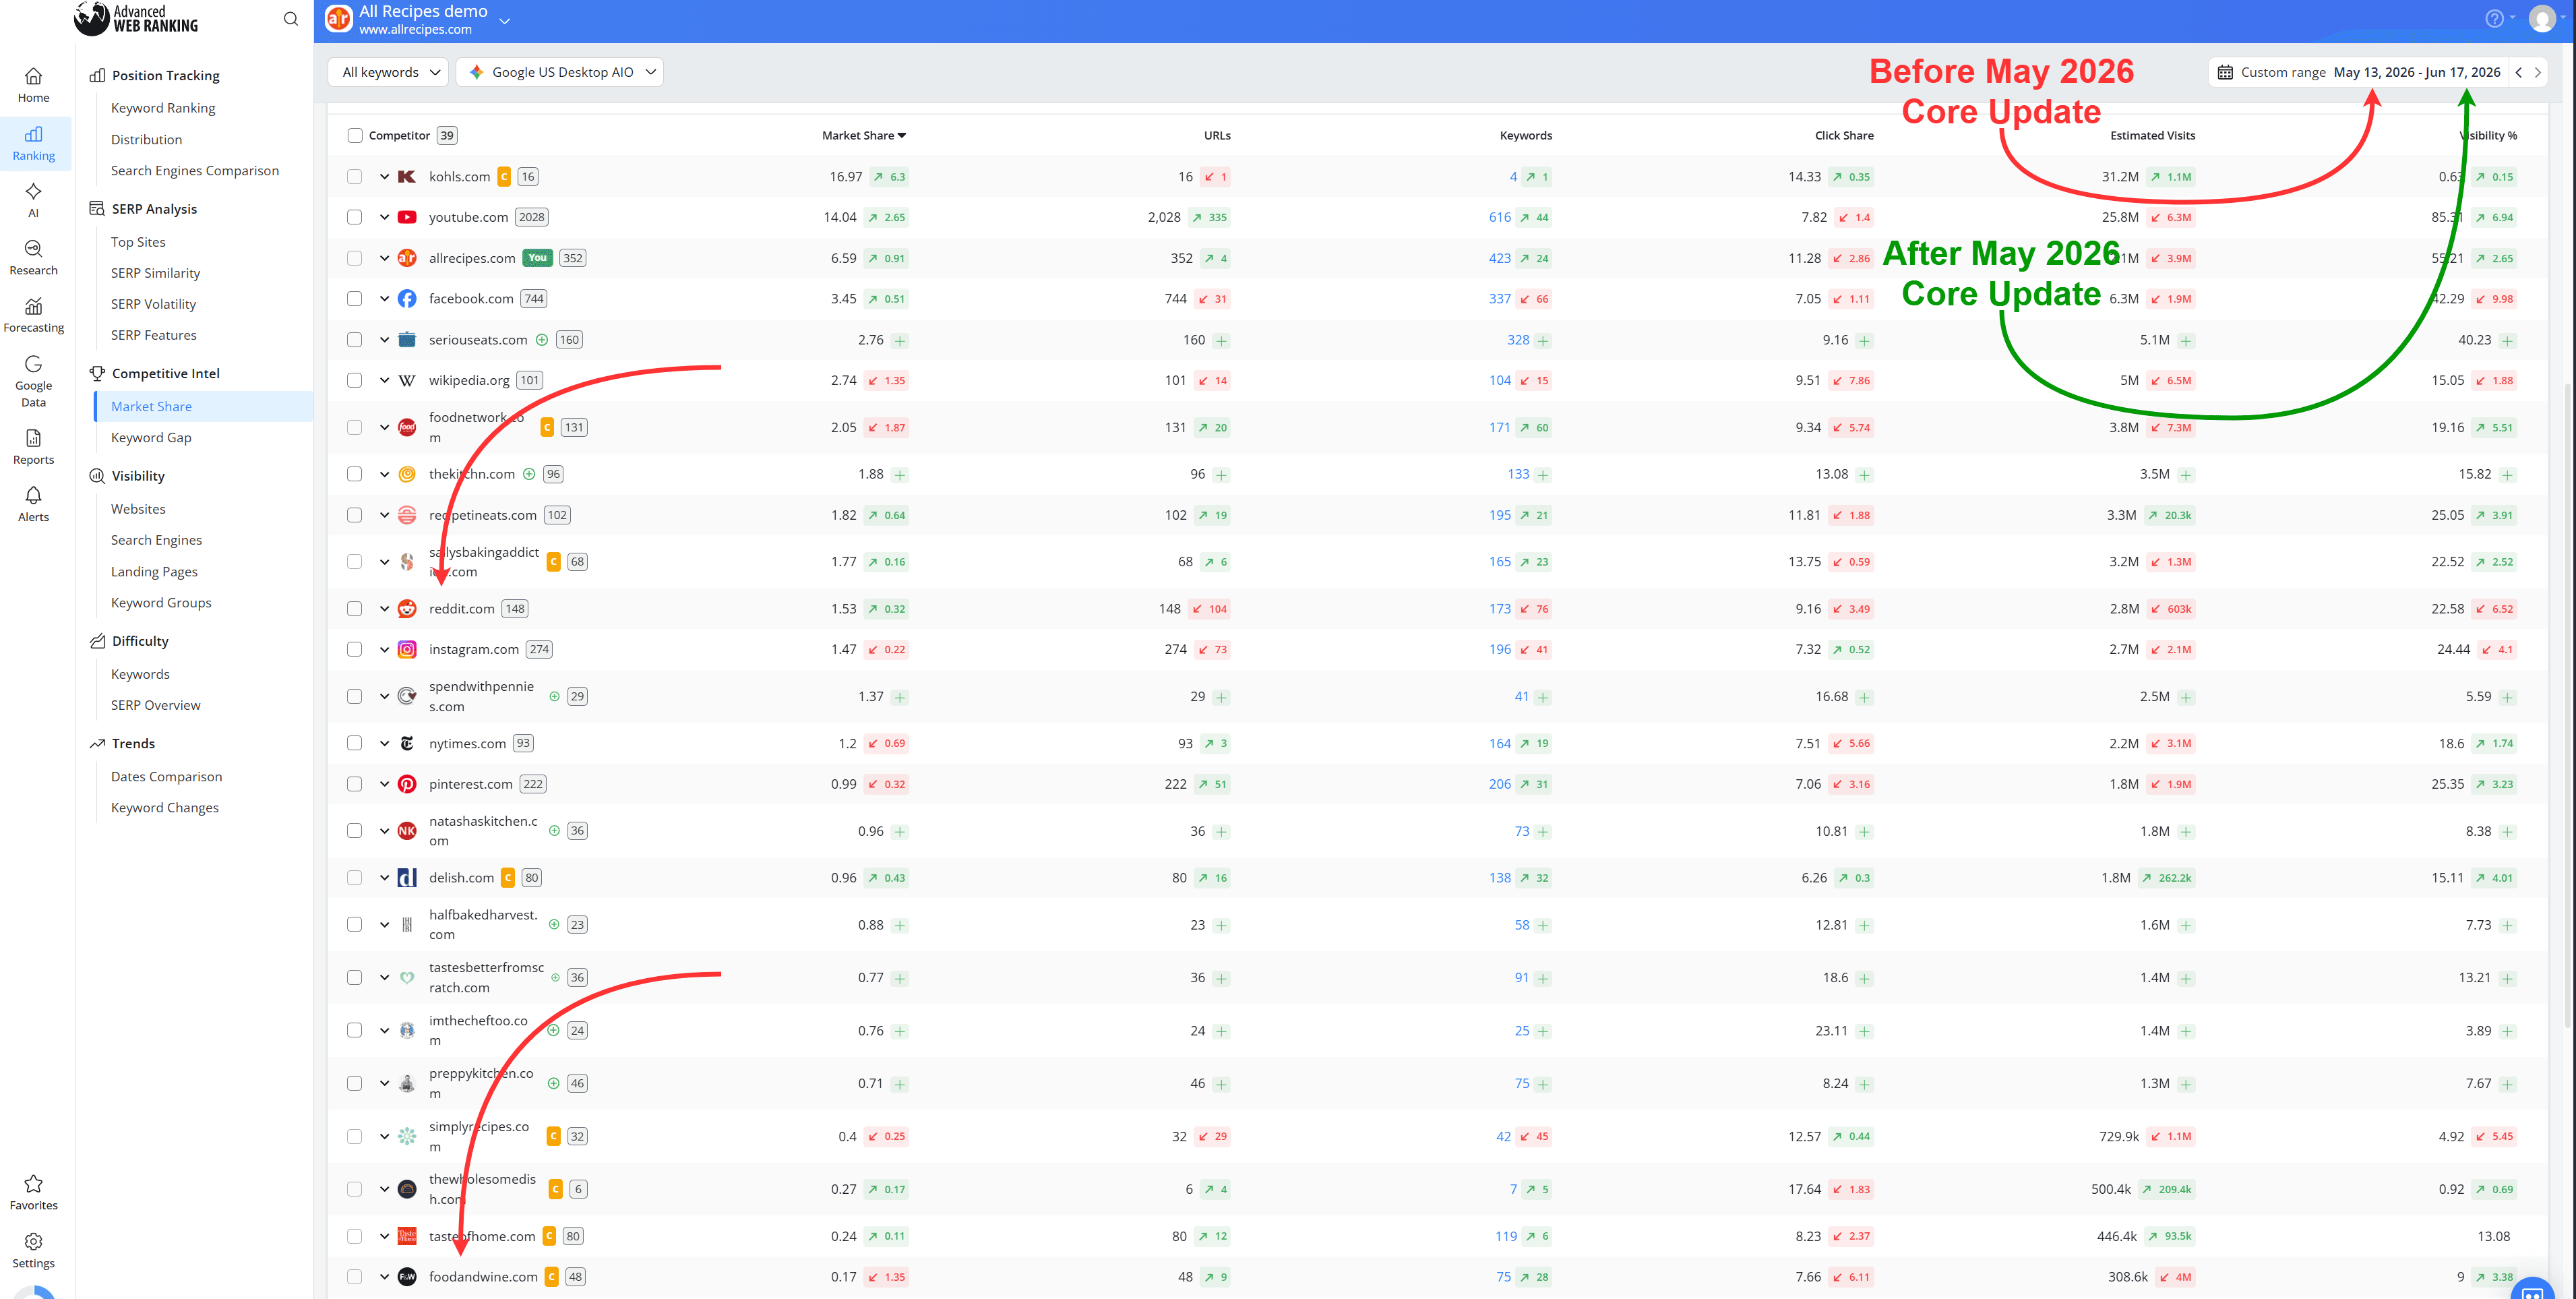This screenshot has width=2576, height=1299.
Task: Click the help question mark icon
Action: (x=2494, y=19)
